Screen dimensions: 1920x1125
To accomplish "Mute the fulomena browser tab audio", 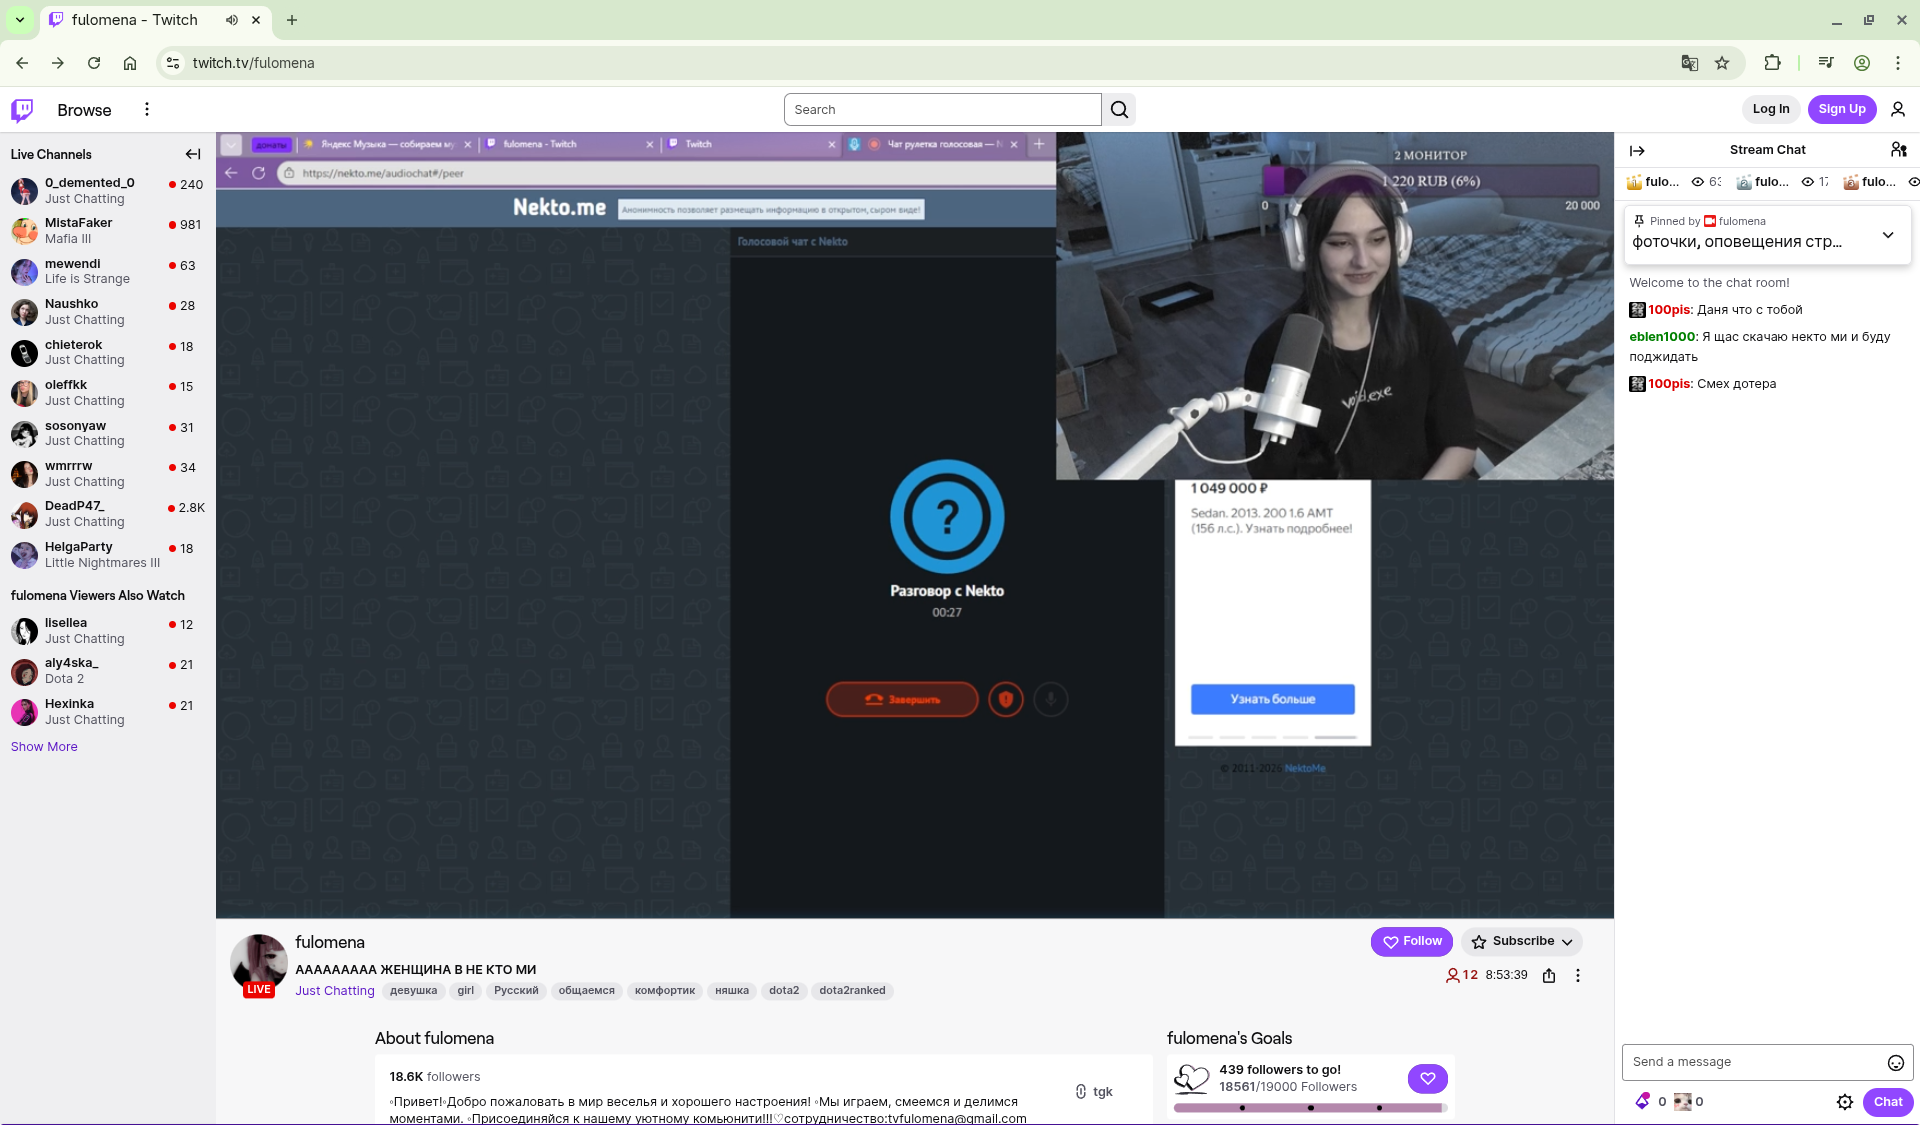I will point(232,20).
